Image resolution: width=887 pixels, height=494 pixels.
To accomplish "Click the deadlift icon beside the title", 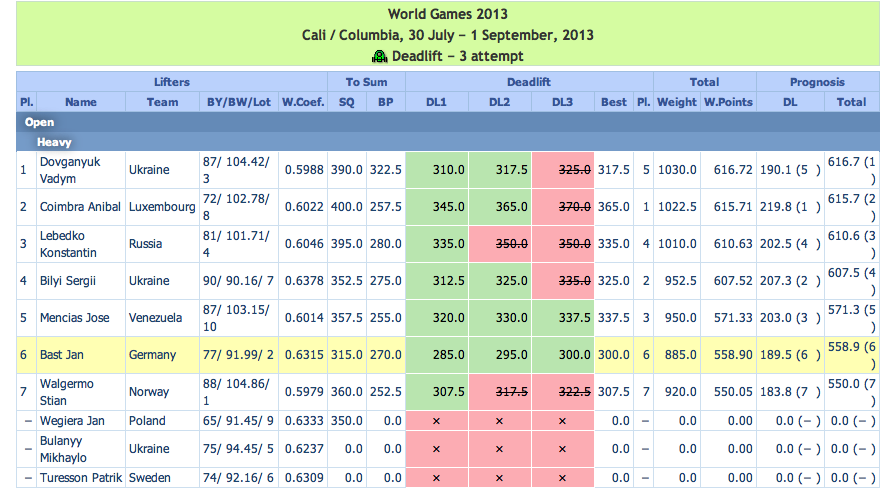I will 378,56.
